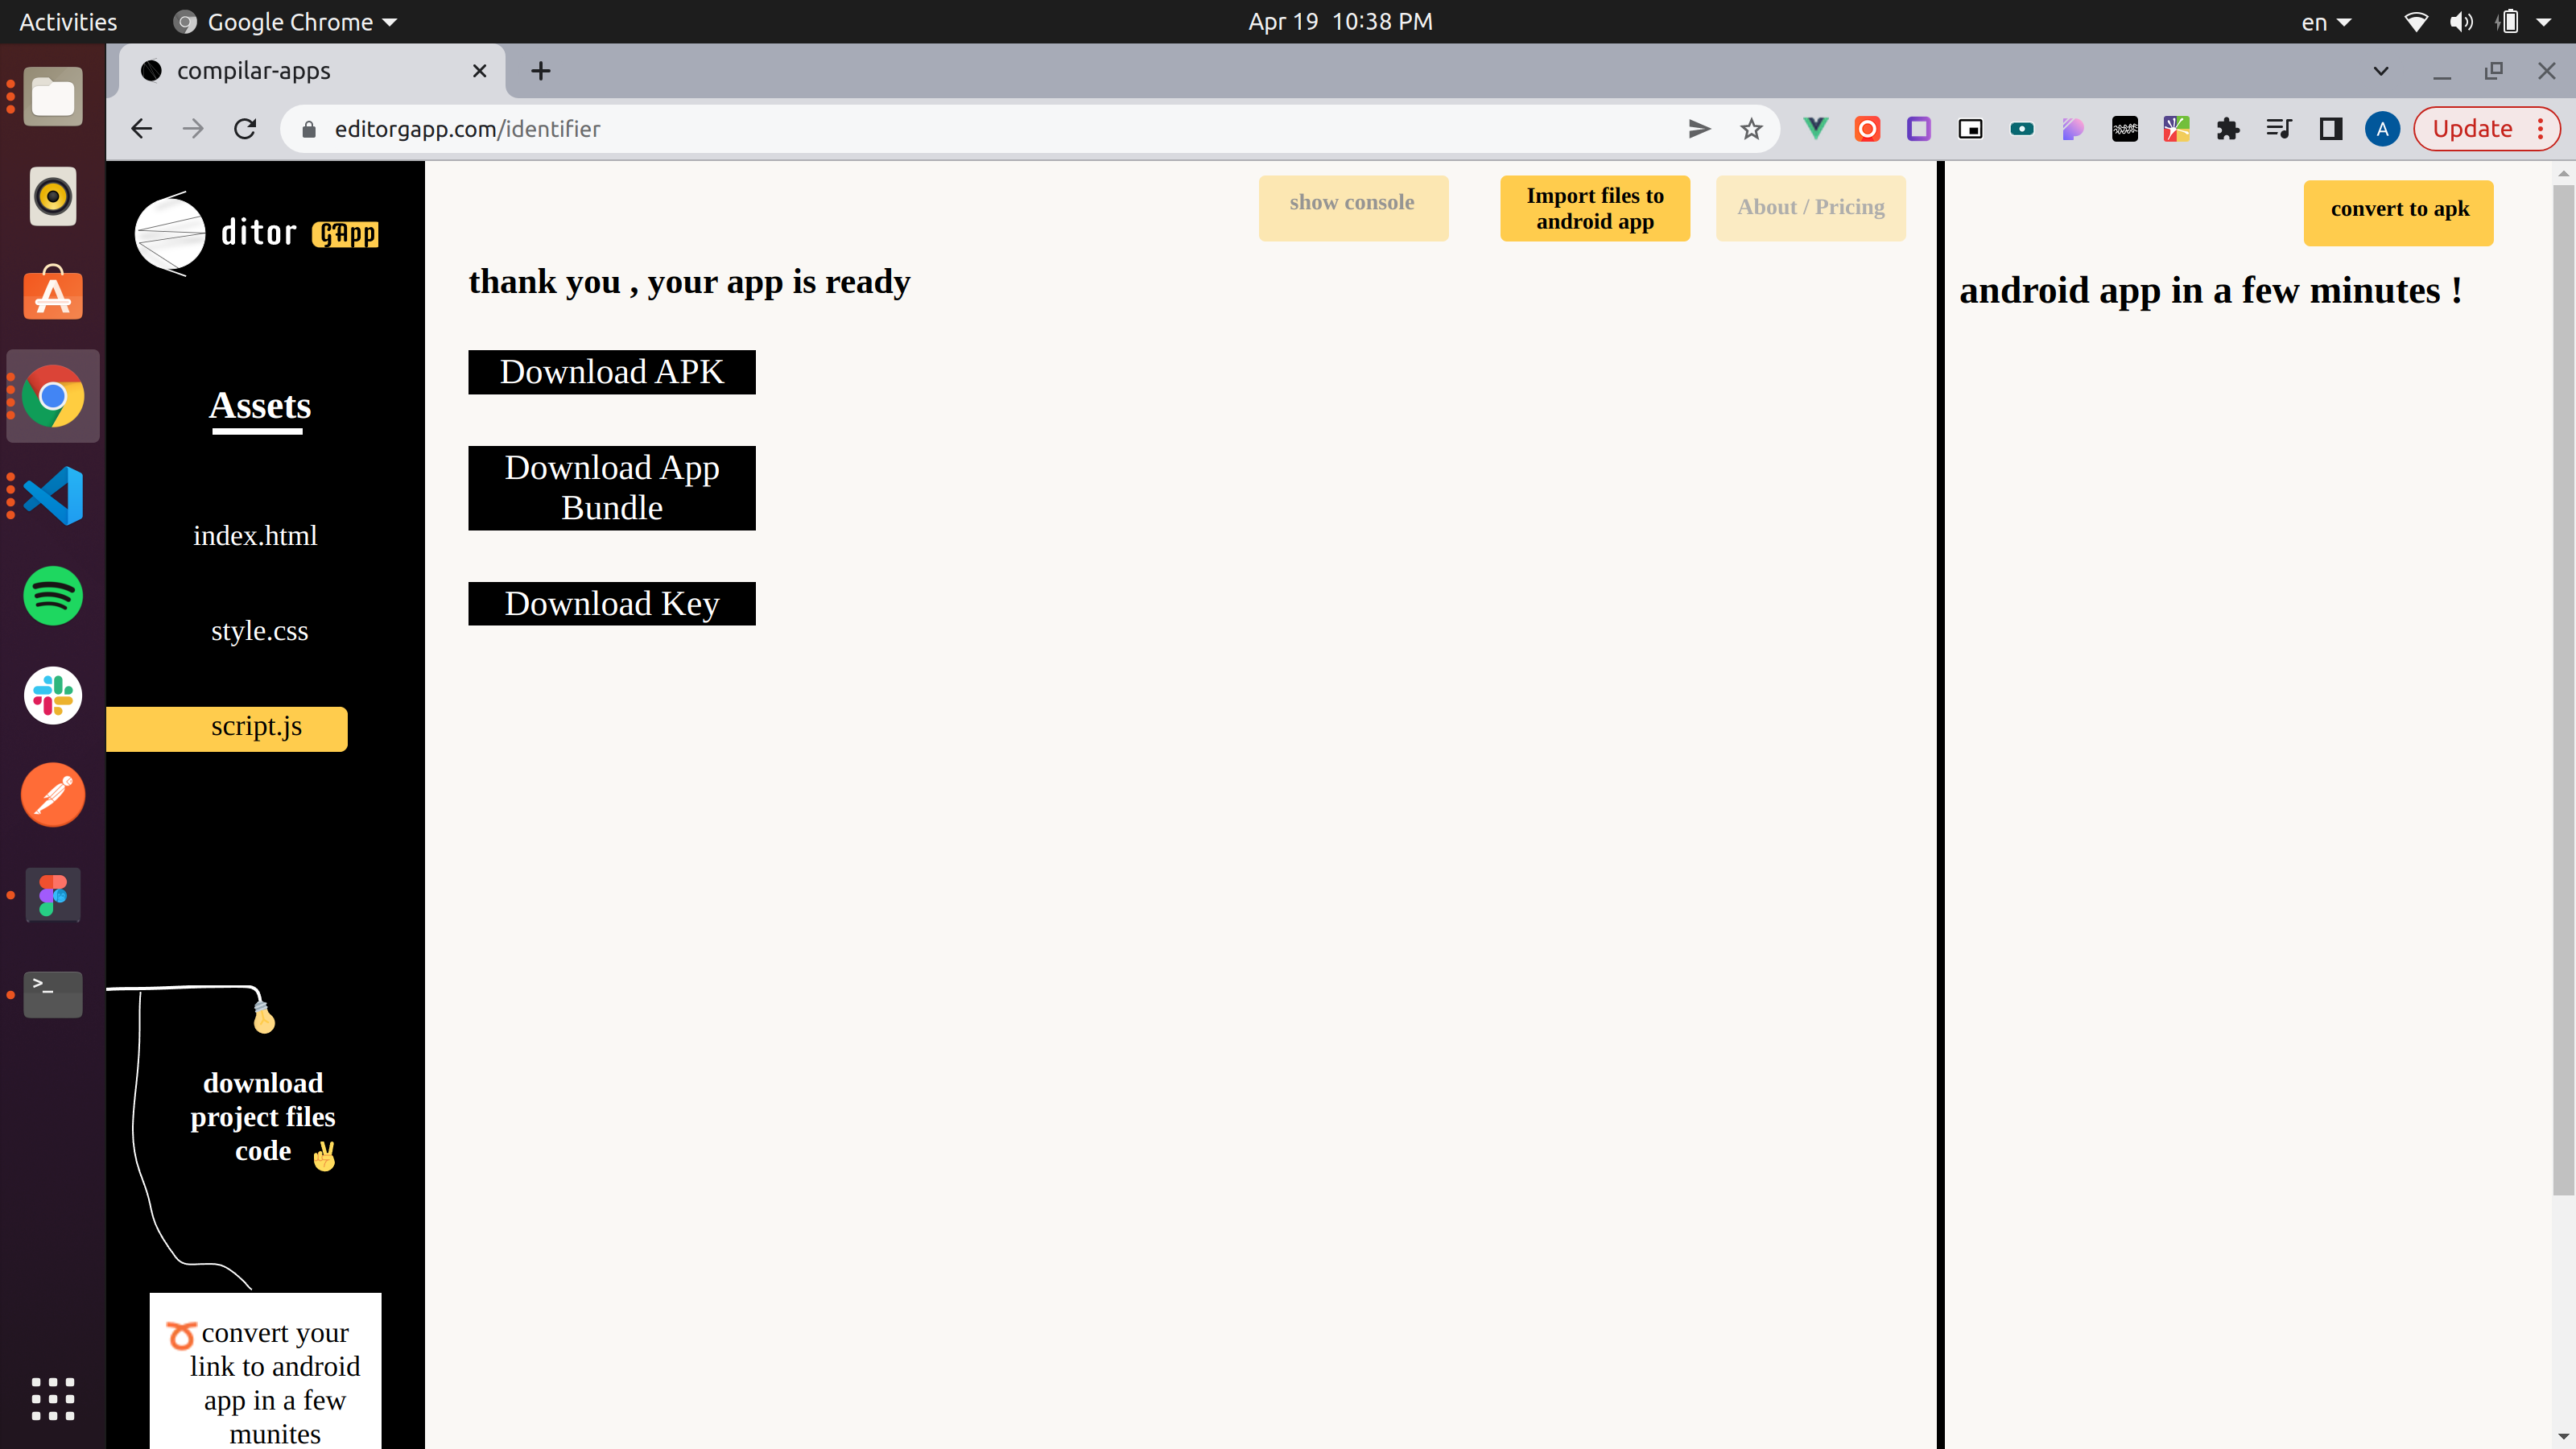This screenshot has width=2576, height=1449.
Task: Click the puzzle-piece extensions icon
Action: coord(2228,128)
